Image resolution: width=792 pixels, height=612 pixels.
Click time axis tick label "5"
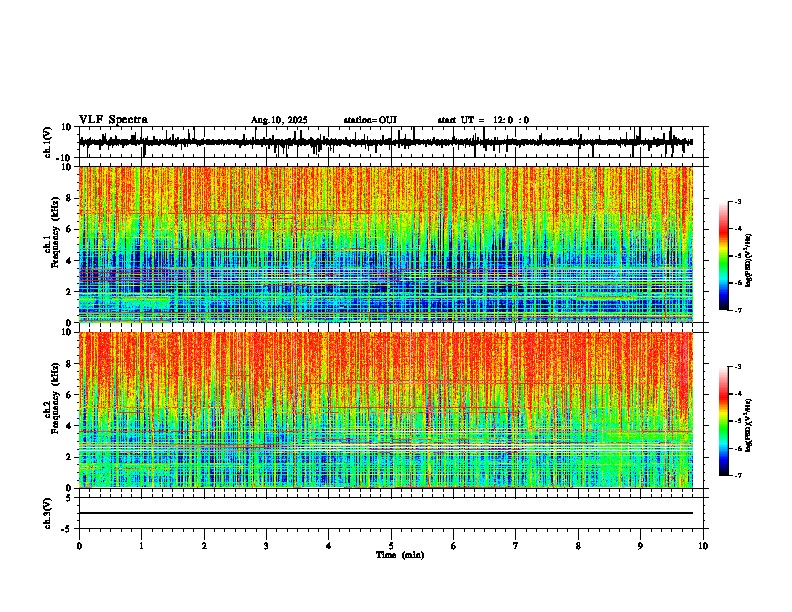coord(391,546)
